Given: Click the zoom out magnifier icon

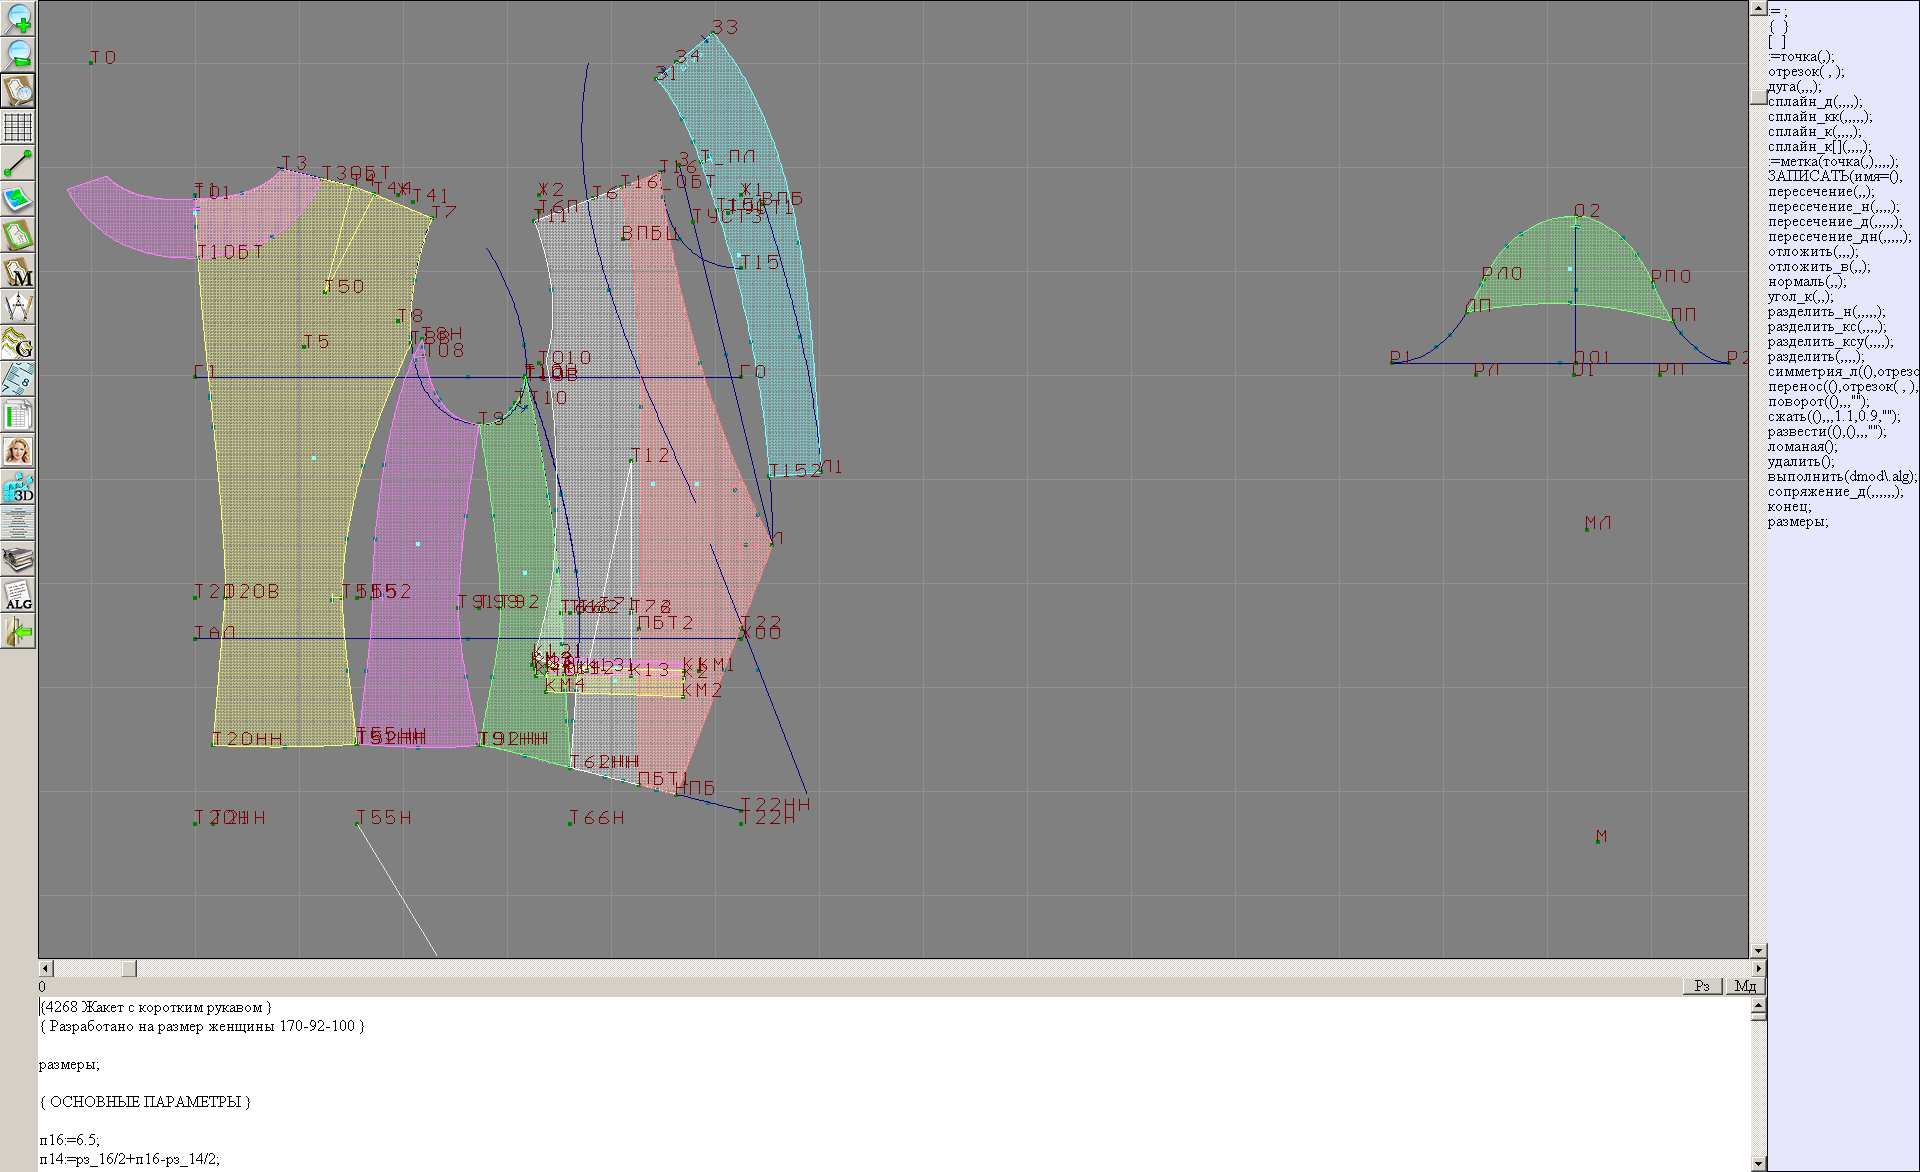Looking at the screenshot, I should click(x=18, y=54).
